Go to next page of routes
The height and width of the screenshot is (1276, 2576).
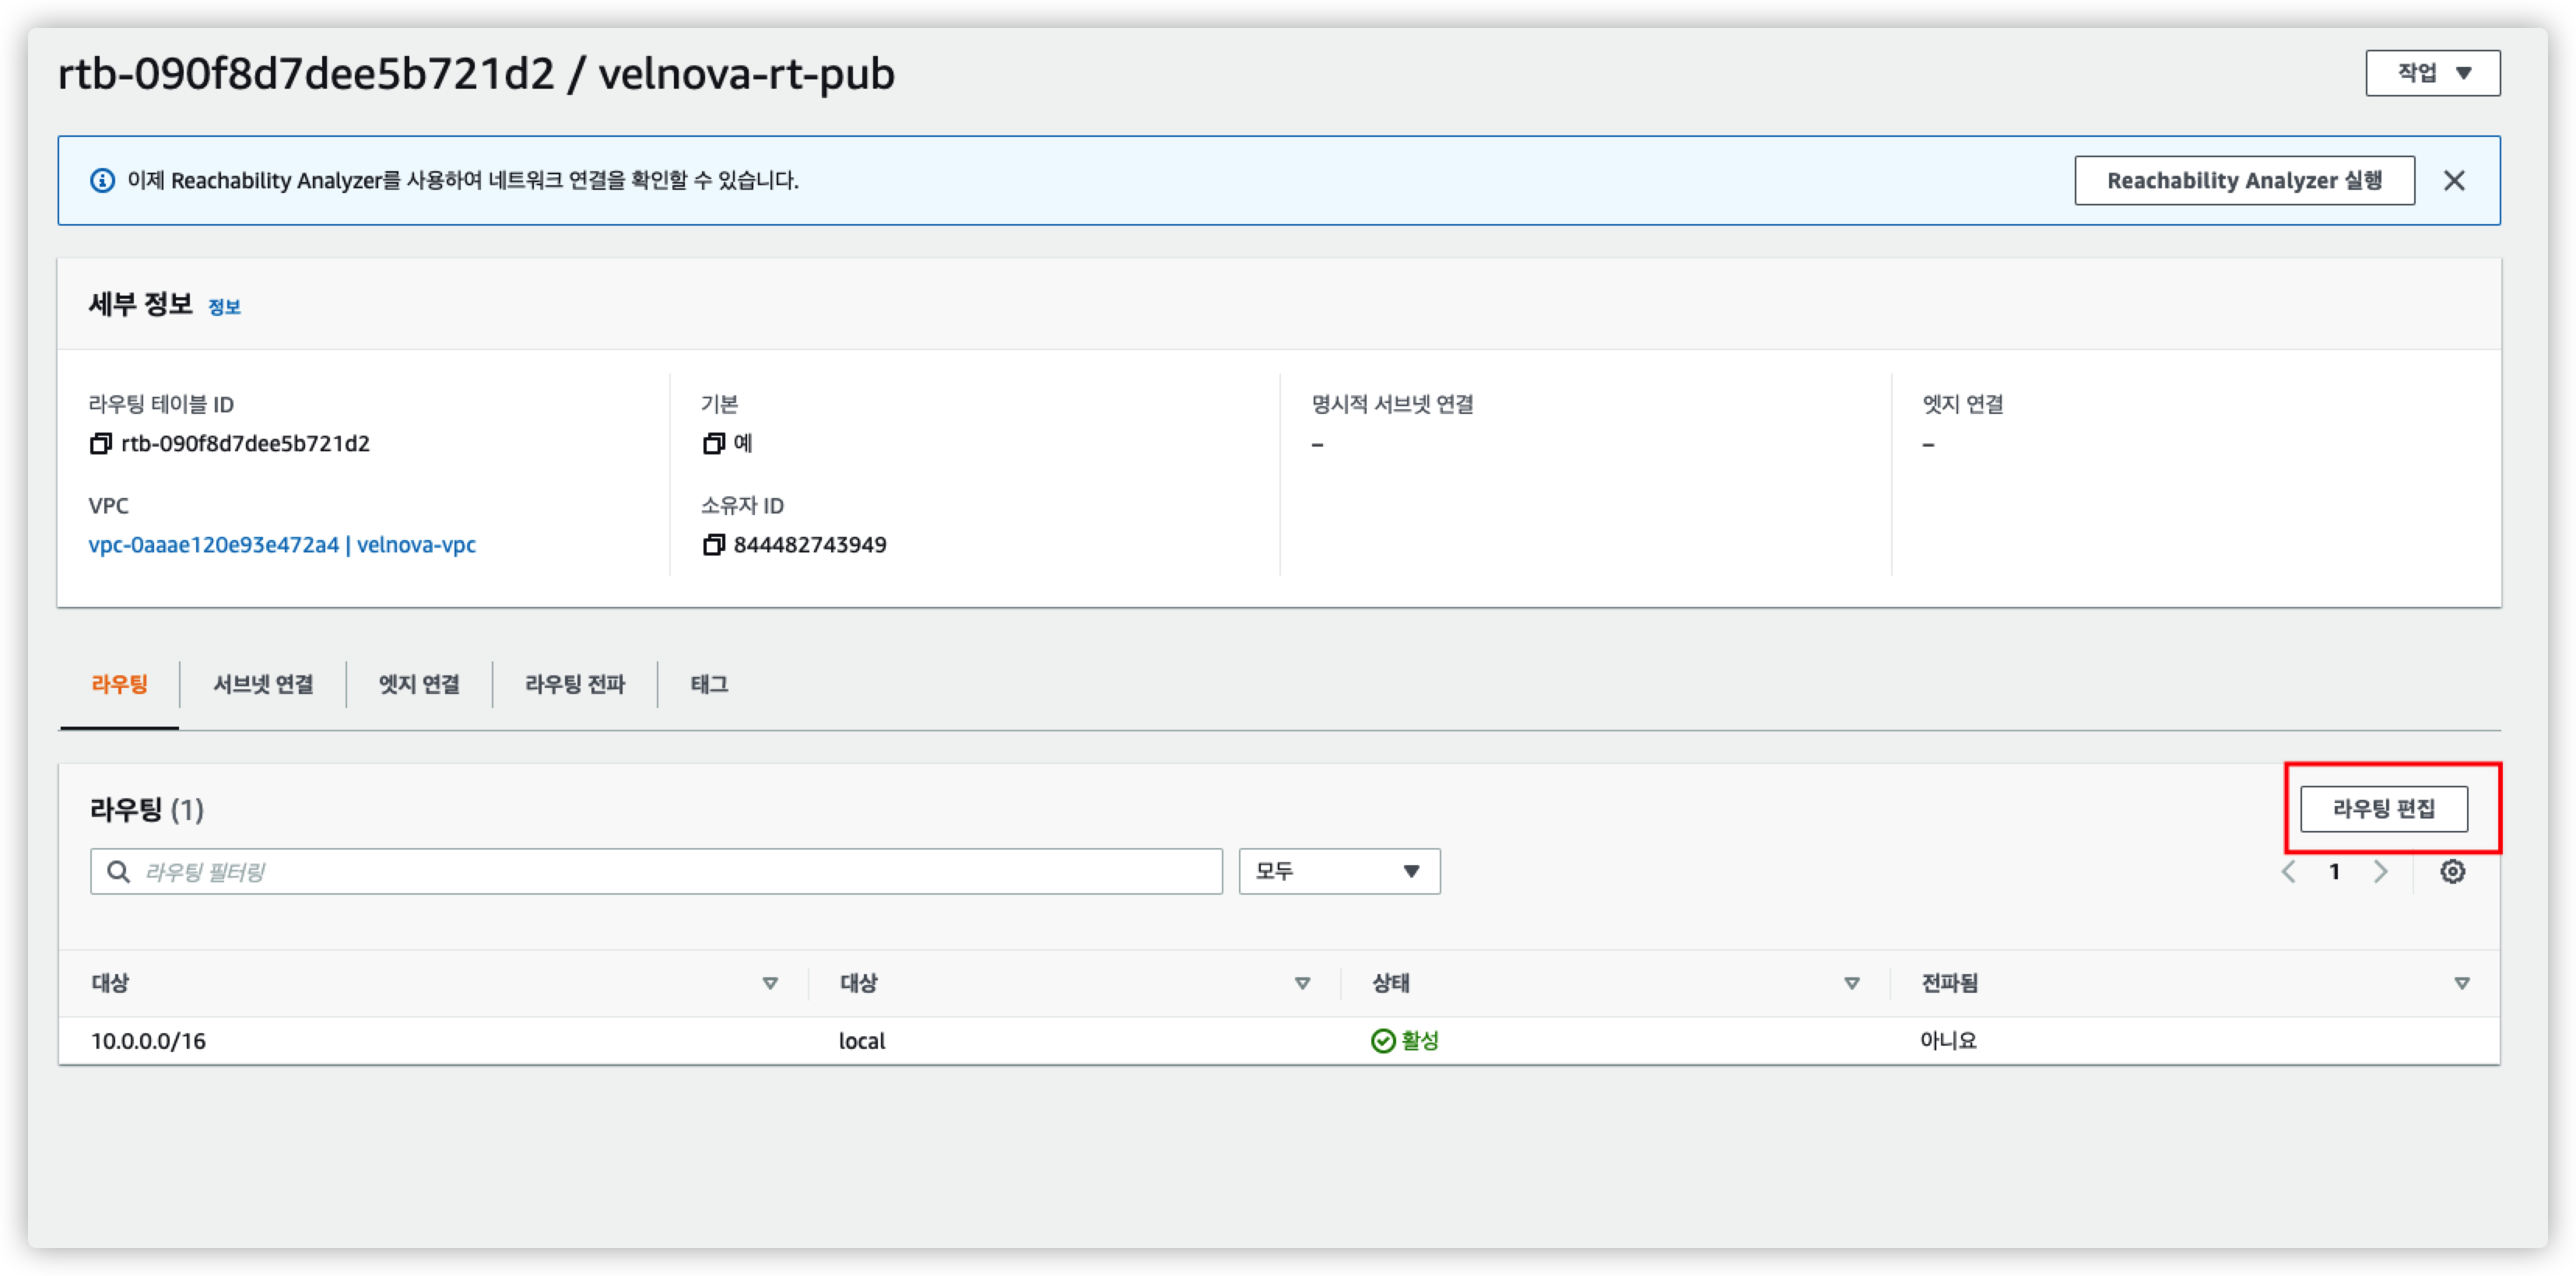[2381, 871]
